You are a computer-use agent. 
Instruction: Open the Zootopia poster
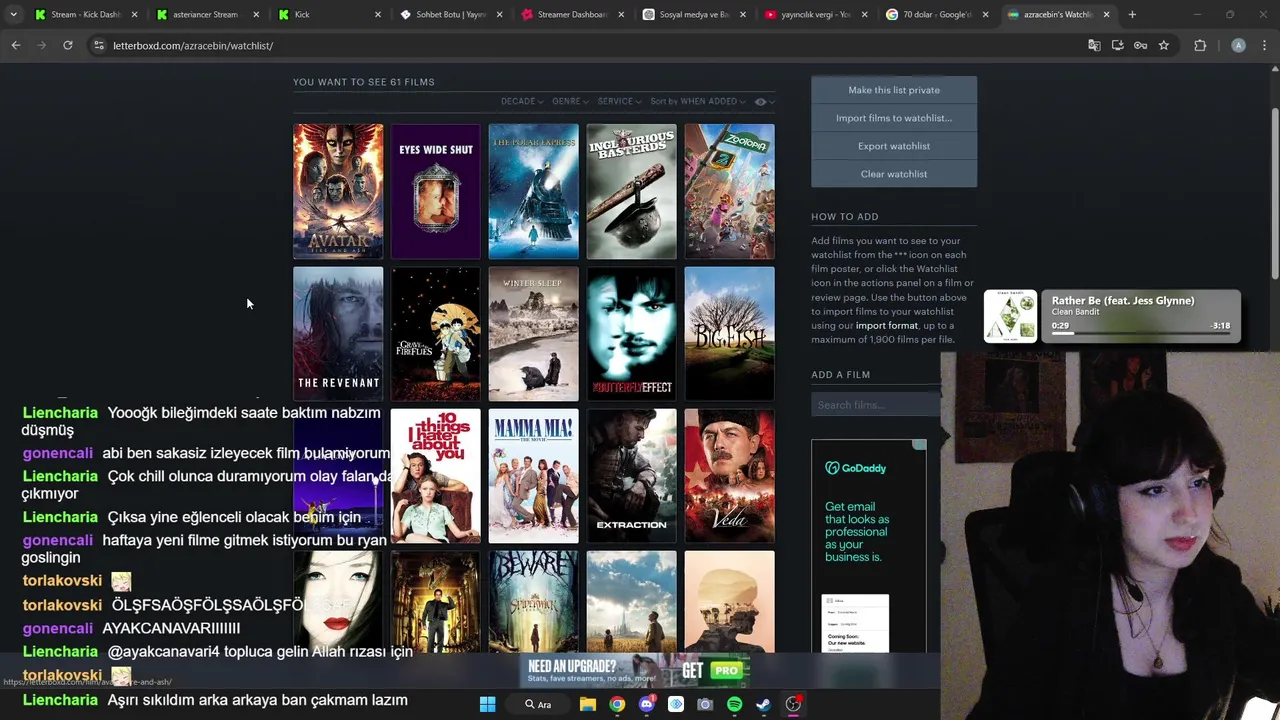click(x=729, y=191)
